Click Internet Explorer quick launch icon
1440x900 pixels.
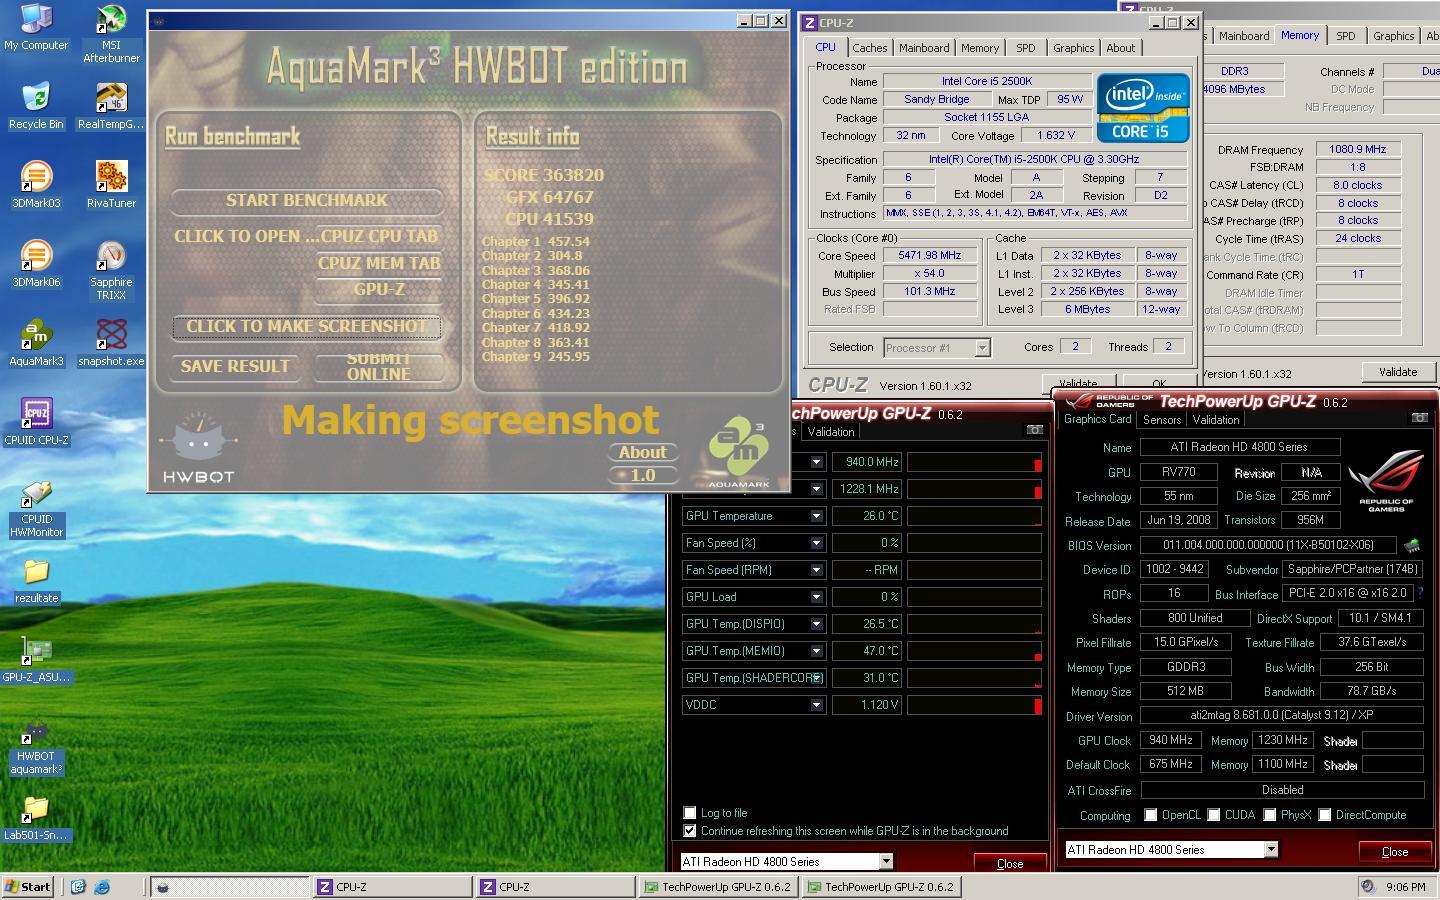click(101, 887)
